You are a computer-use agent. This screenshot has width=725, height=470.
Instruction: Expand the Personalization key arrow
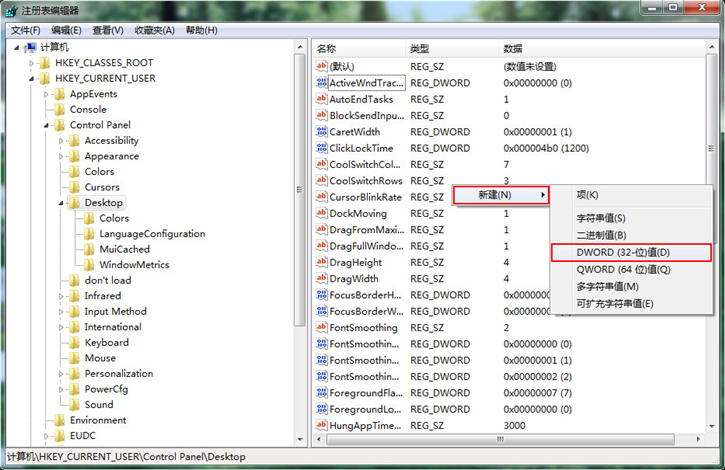pyautogui.click(x=62, y=374)
